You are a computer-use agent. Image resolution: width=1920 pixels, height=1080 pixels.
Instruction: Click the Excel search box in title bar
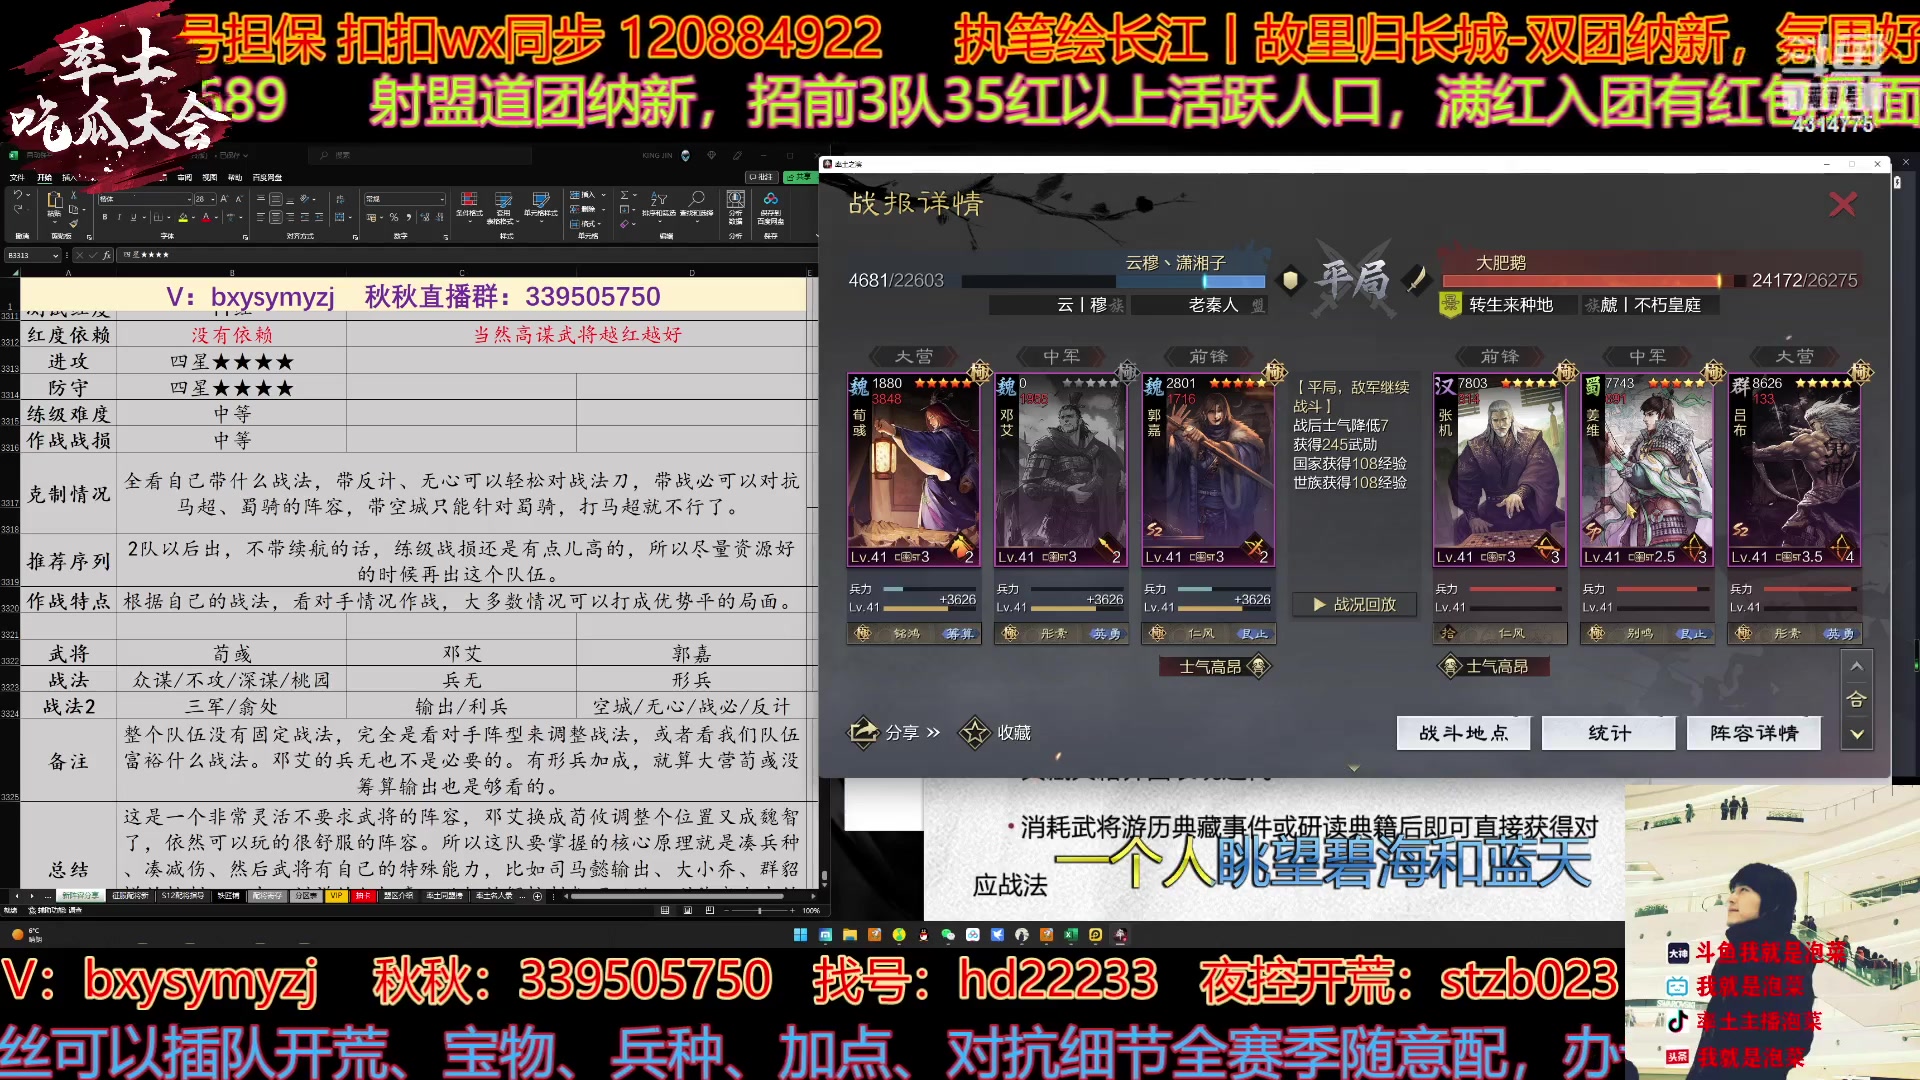(420, 155)
